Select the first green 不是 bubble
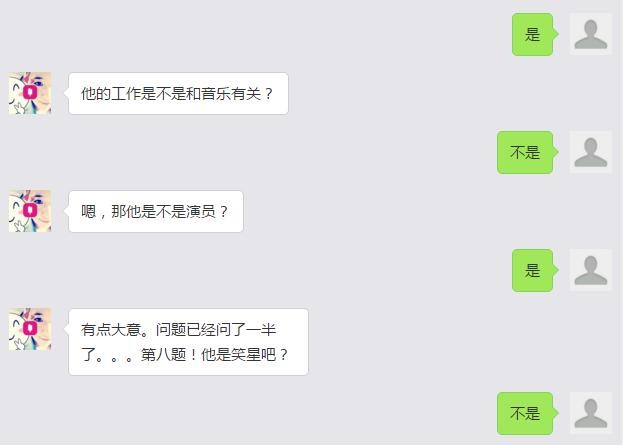 click(x=525, y=152)
